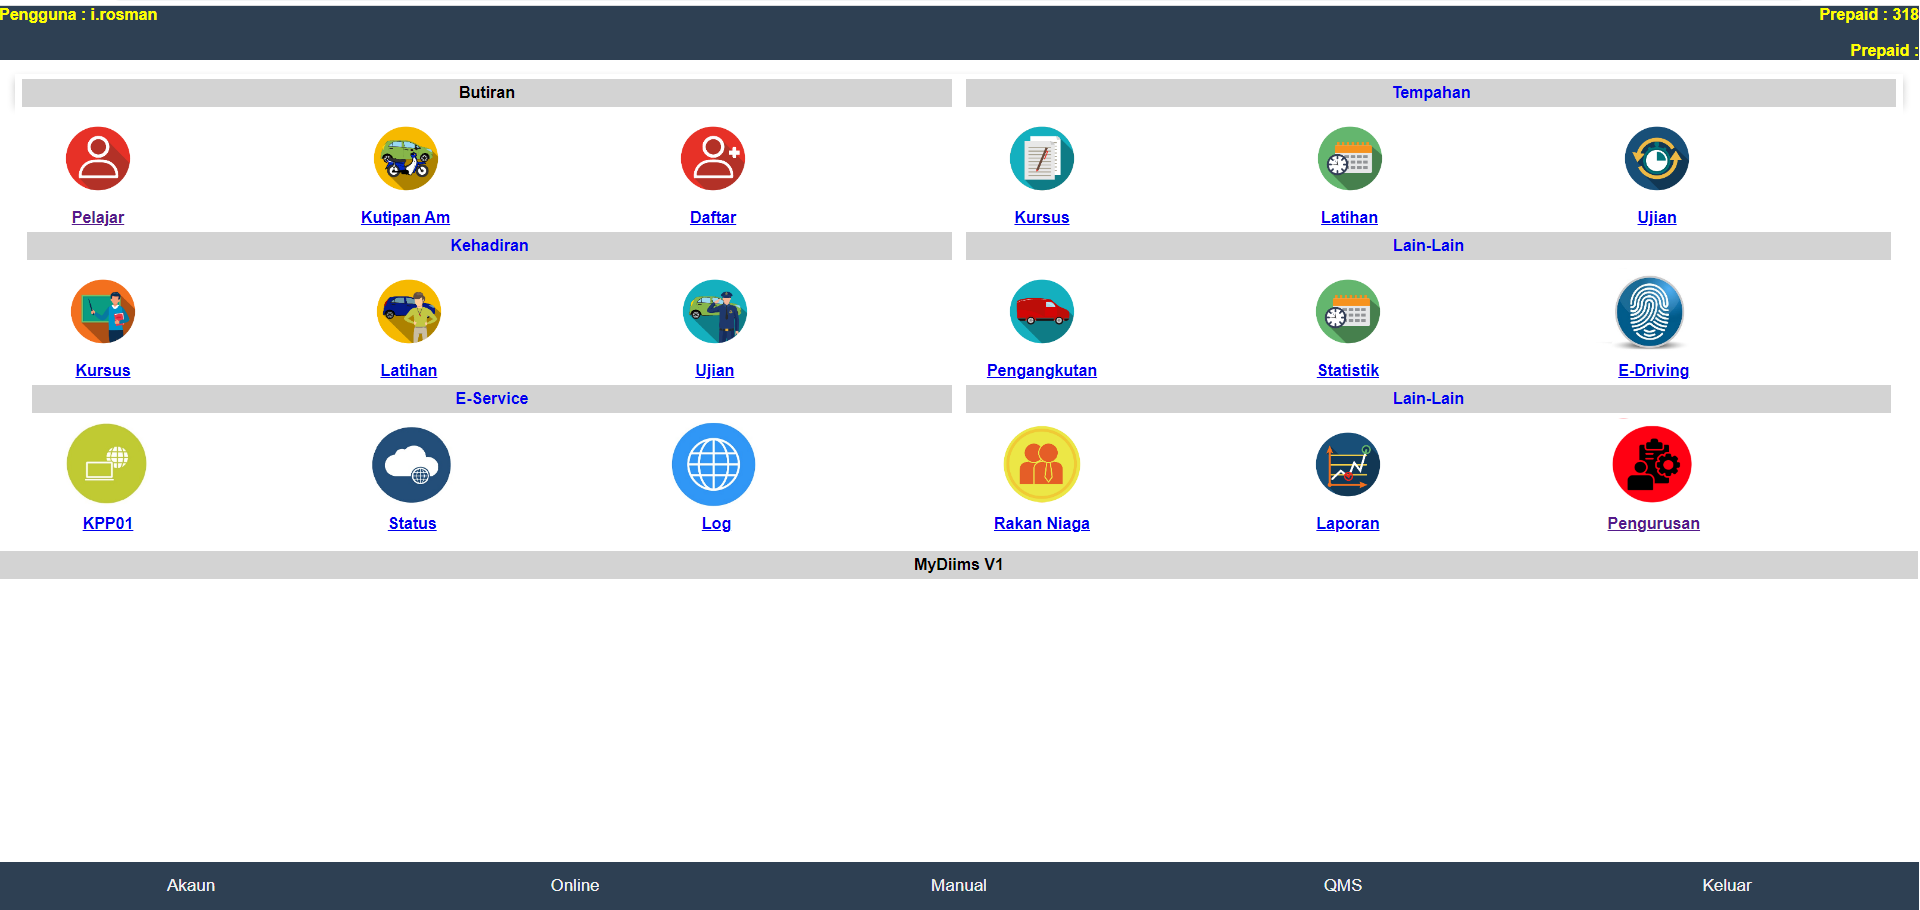The height and width of the screenshot is (910, 1920).
Task: Click Keluar to log out
Action: 1726,885
